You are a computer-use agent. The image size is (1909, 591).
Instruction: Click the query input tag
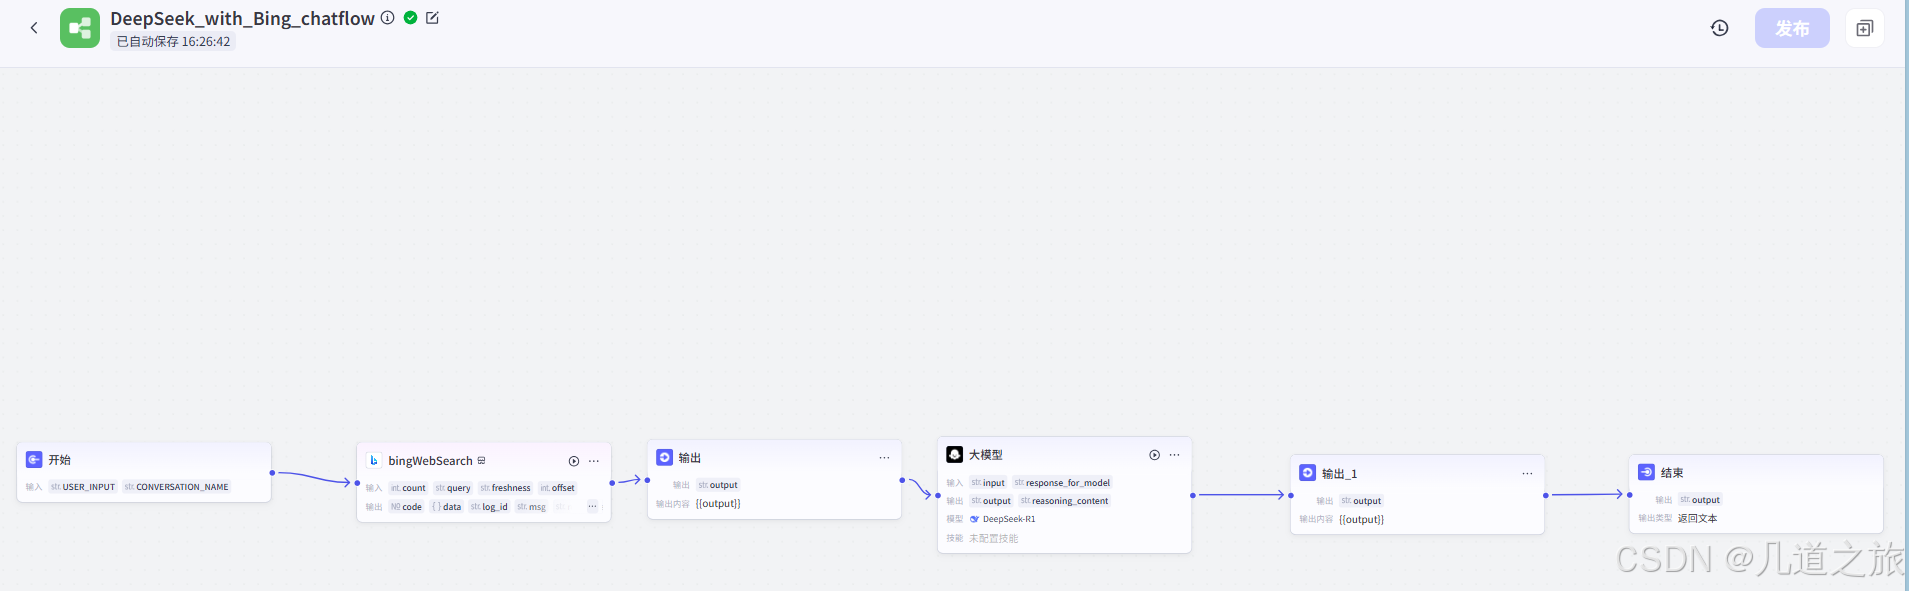[x=453, y=488]
